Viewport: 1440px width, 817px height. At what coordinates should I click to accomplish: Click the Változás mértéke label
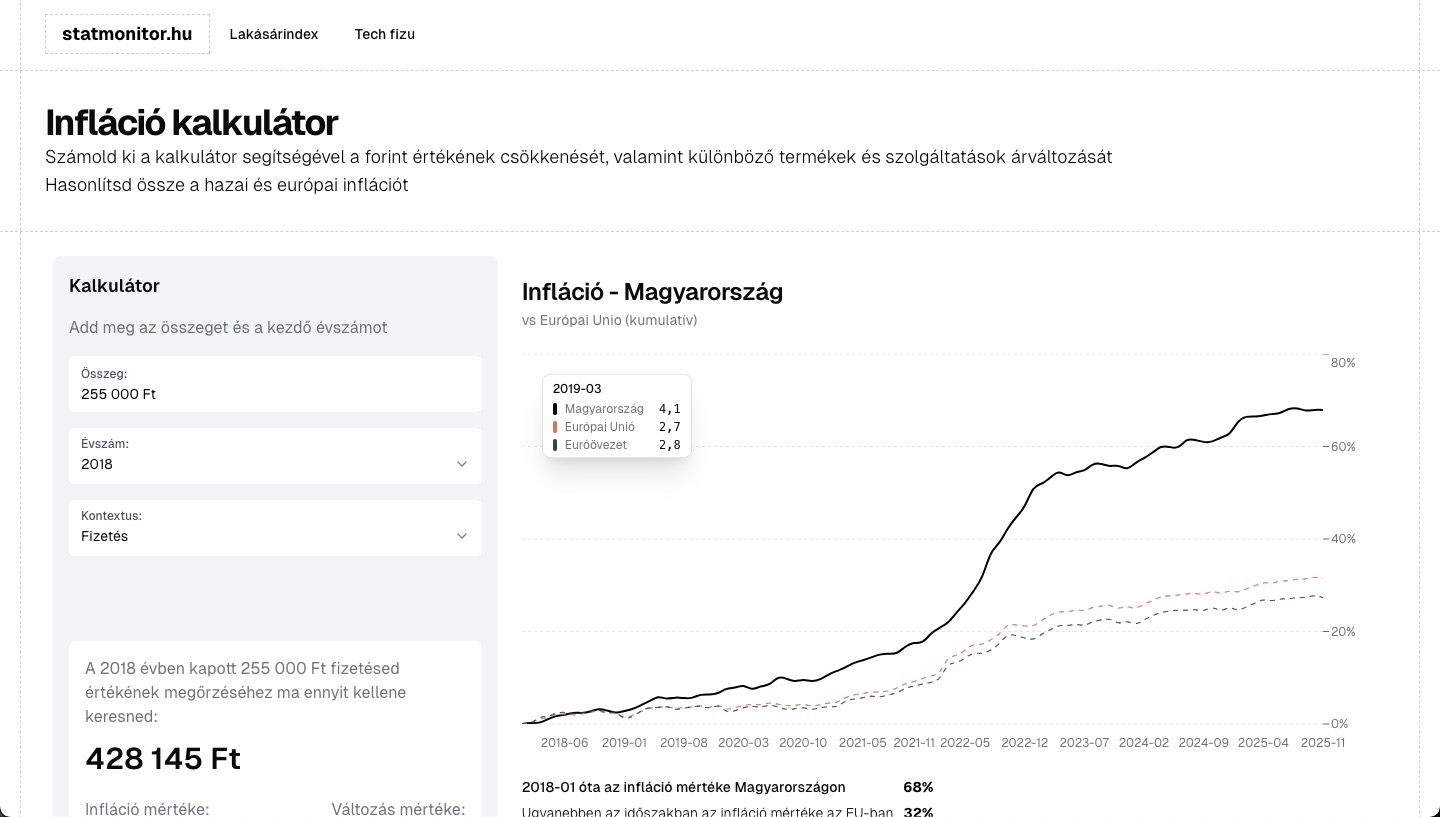398,809
